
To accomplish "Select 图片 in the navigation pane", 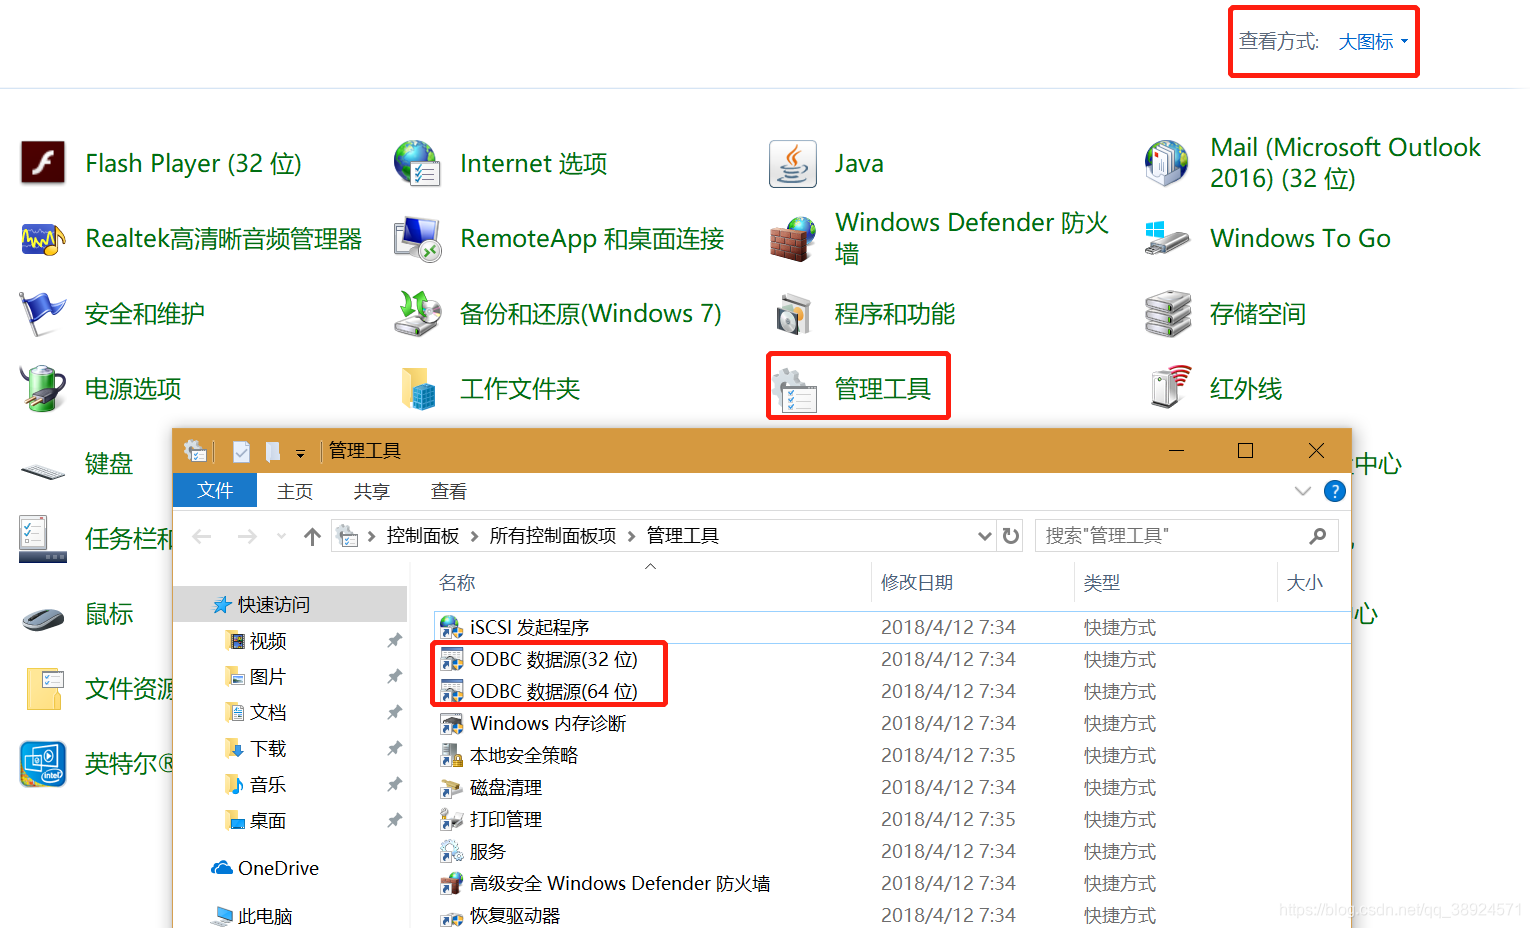I will click(268, 677).
